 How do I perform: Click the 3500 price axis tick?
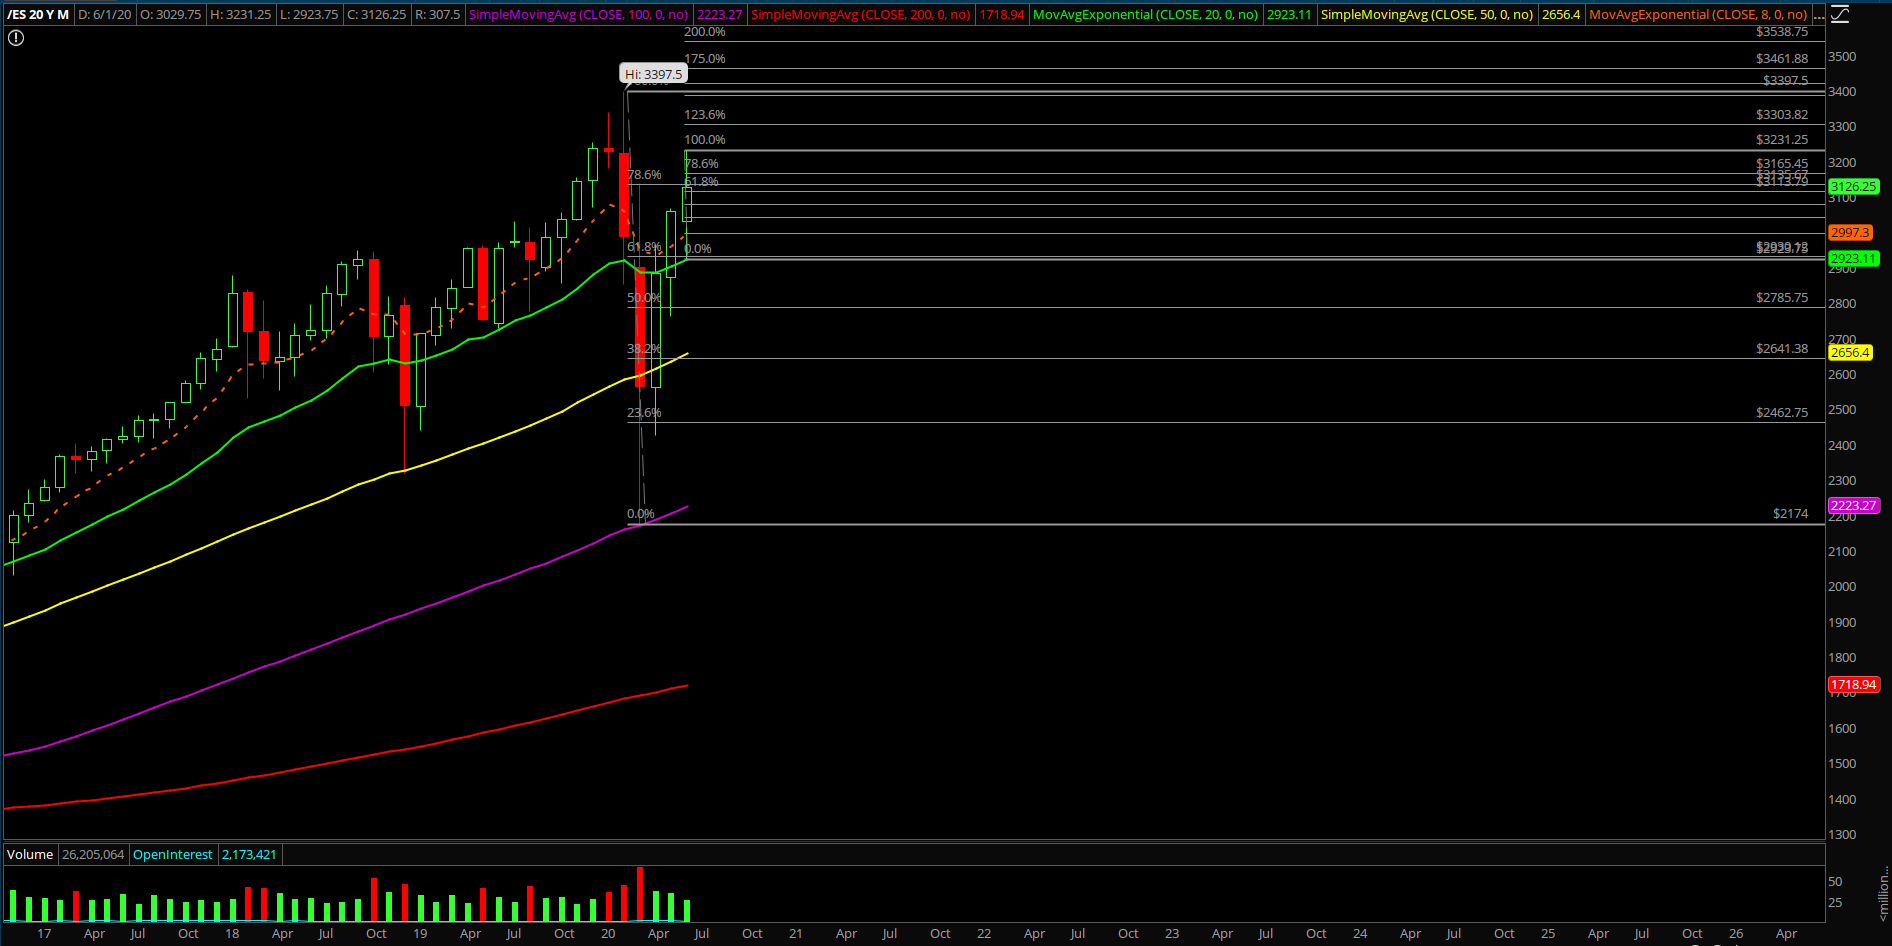pyautogui.click(x=1842, y=57)
